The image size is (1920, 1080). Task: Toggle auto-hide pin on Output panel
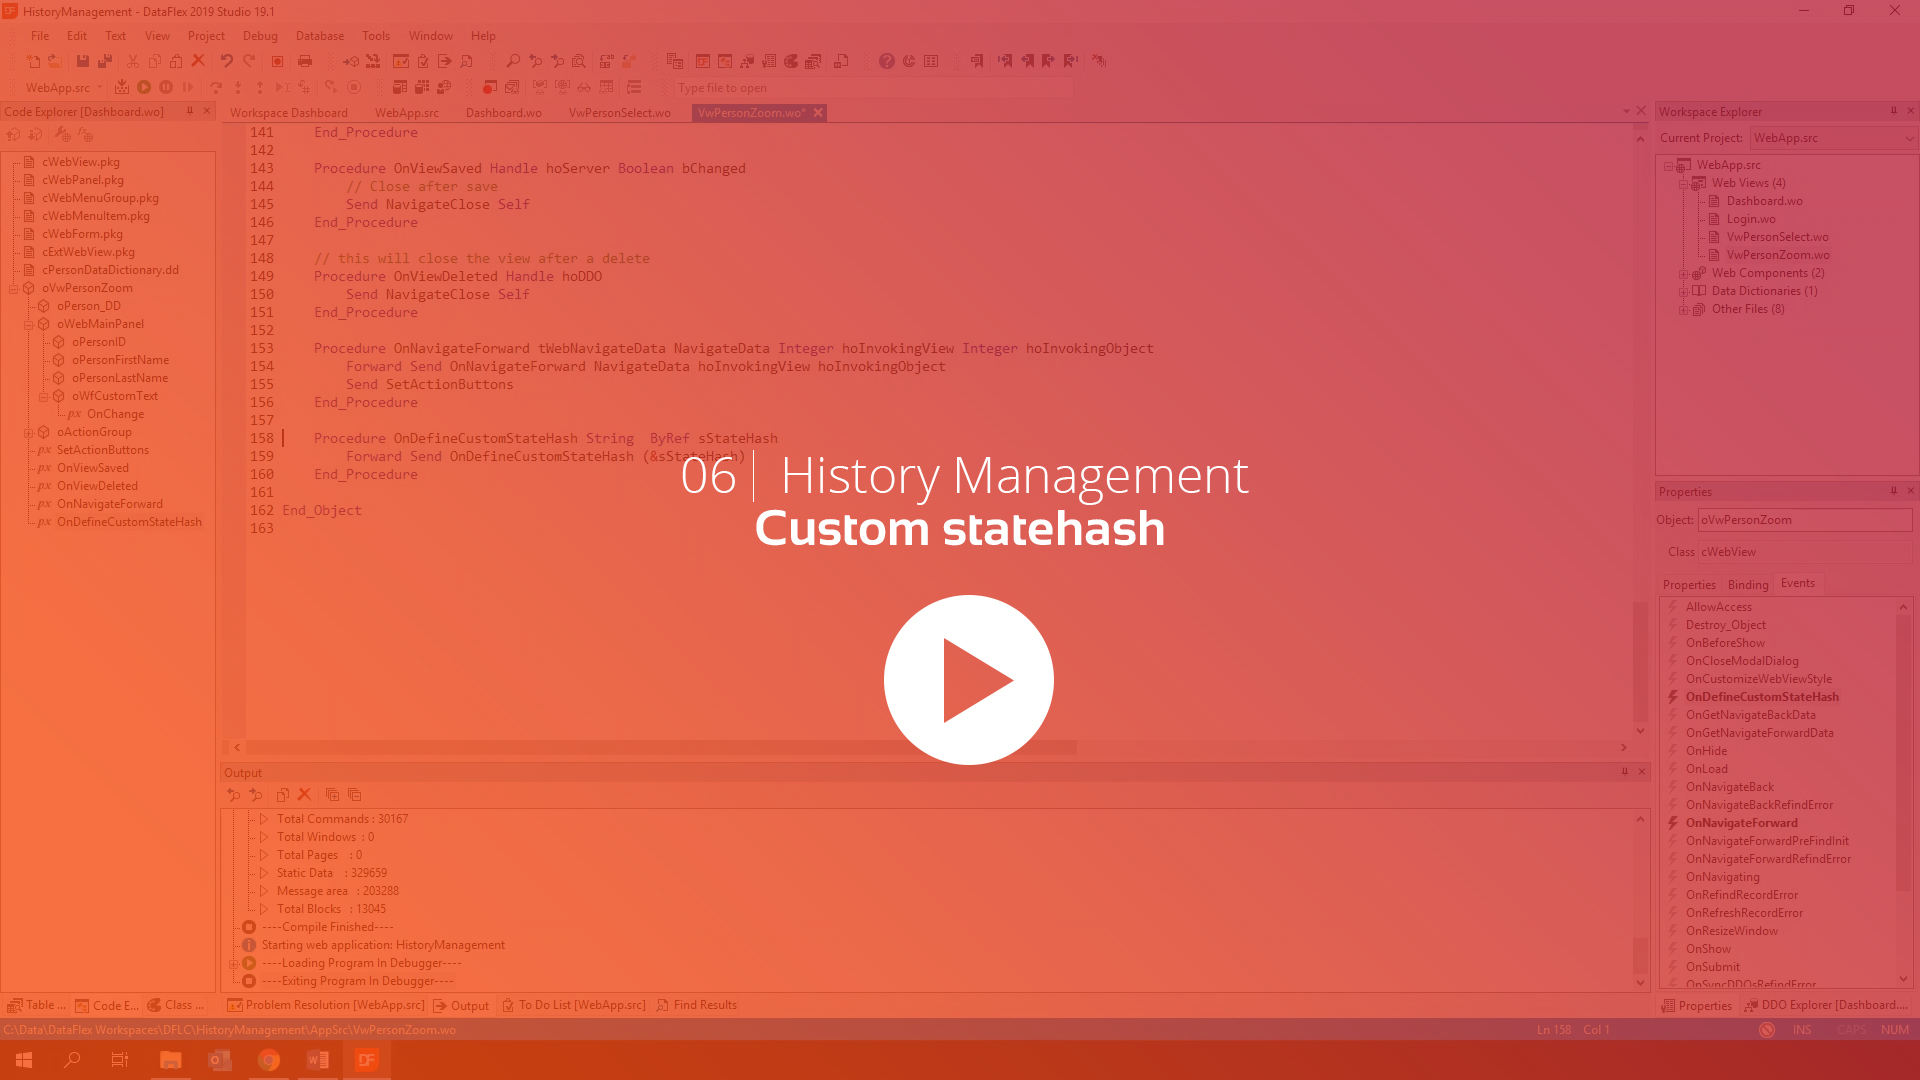click(x=1626, y=772)
